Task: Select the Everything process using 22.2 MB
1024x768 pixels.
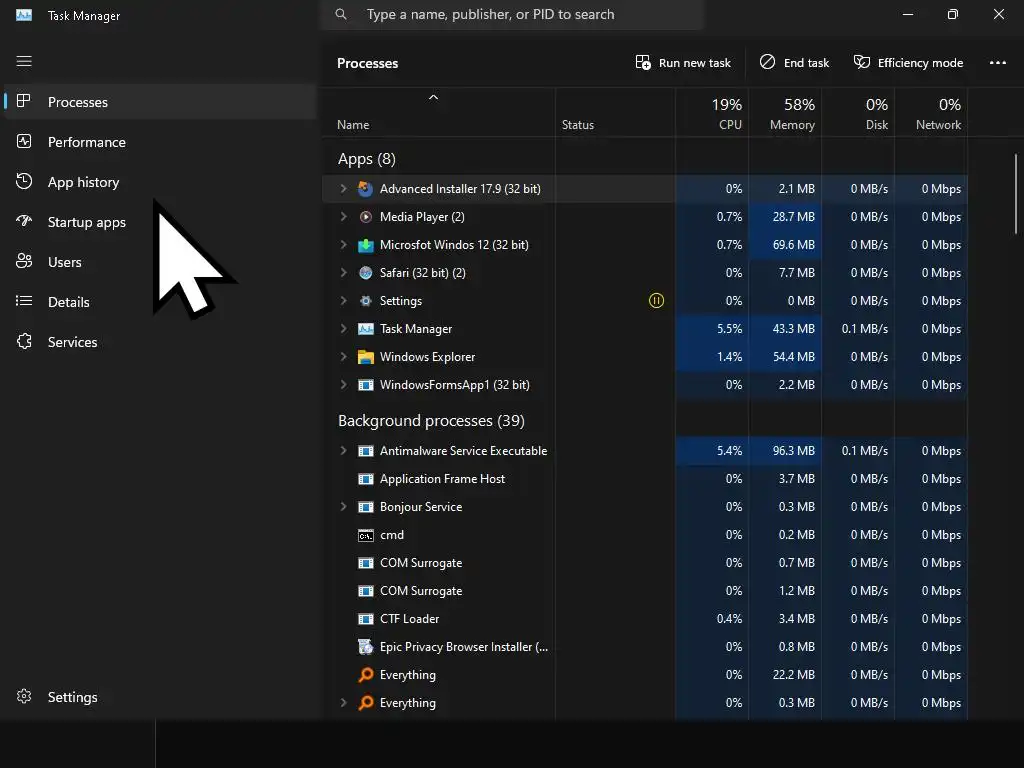Action: 645,675
